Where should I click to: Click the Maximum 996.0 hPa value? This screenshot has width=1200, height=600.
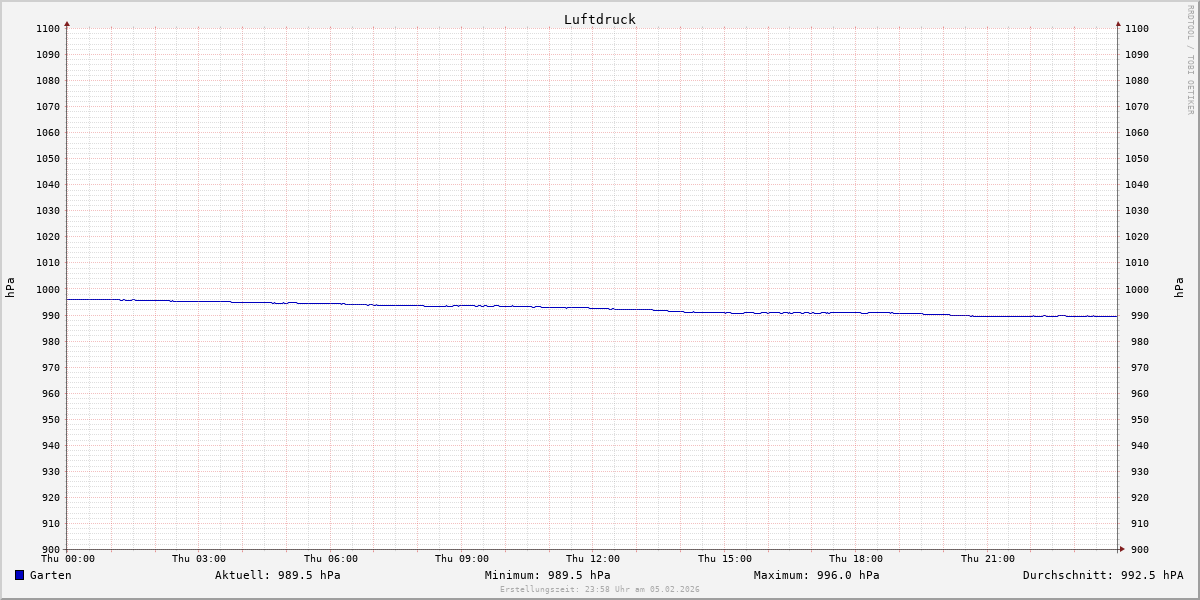(816, 575)
